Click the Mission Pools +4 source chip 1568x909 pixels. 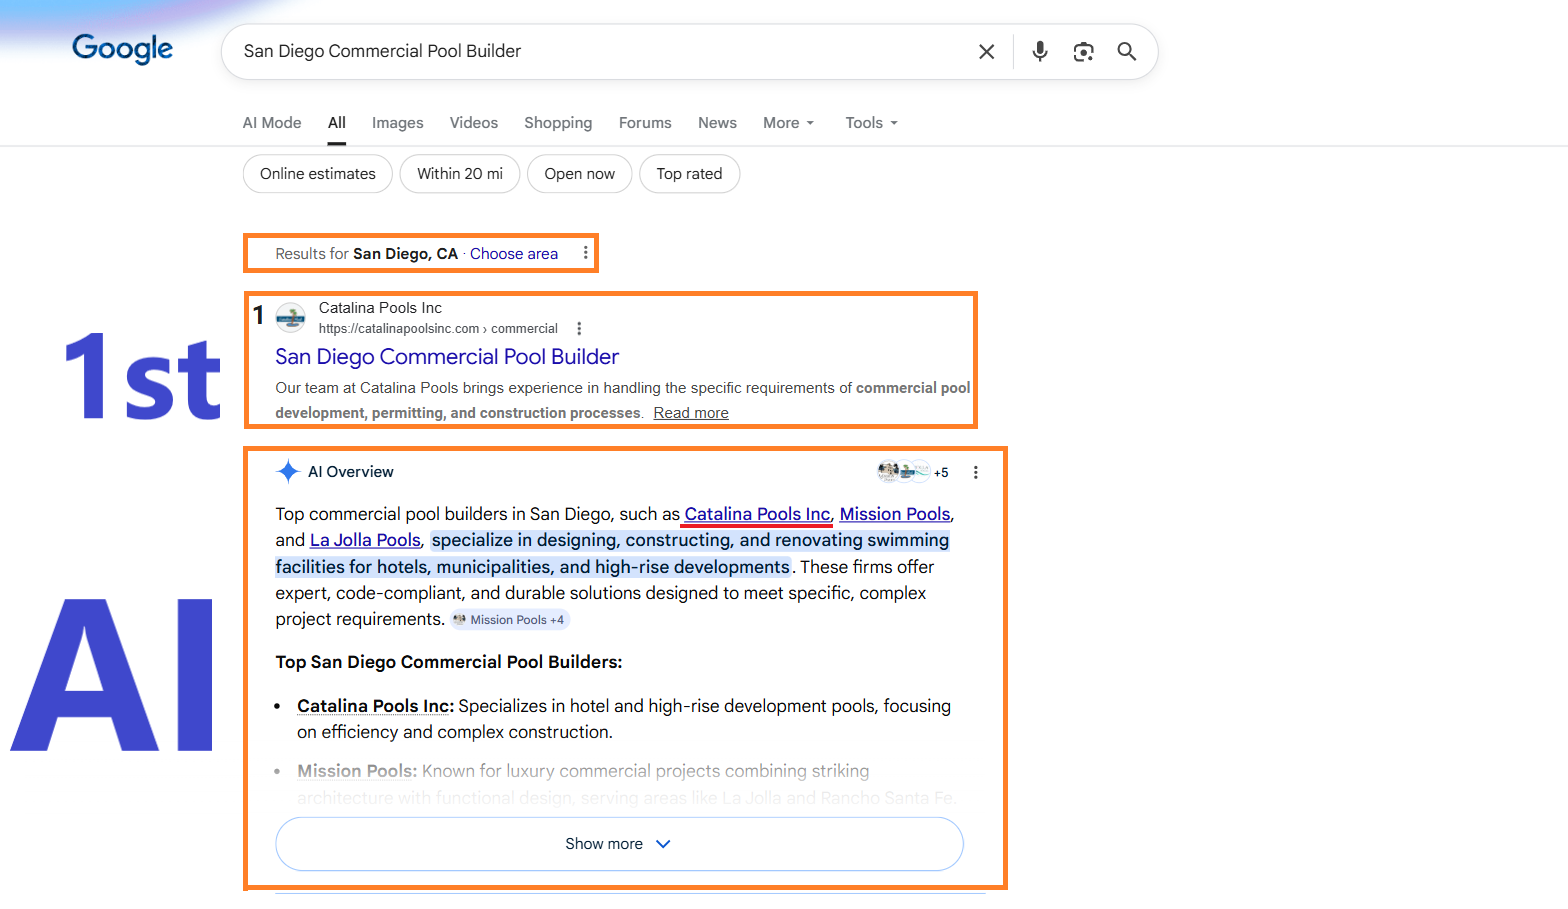[509, 620]
